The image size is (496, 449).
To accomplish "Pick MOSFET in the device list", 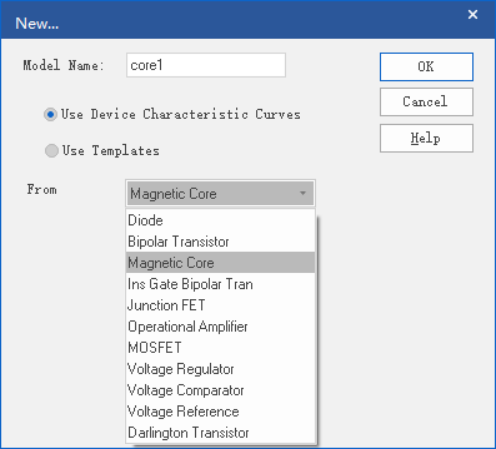I will [x=220, y=348].
